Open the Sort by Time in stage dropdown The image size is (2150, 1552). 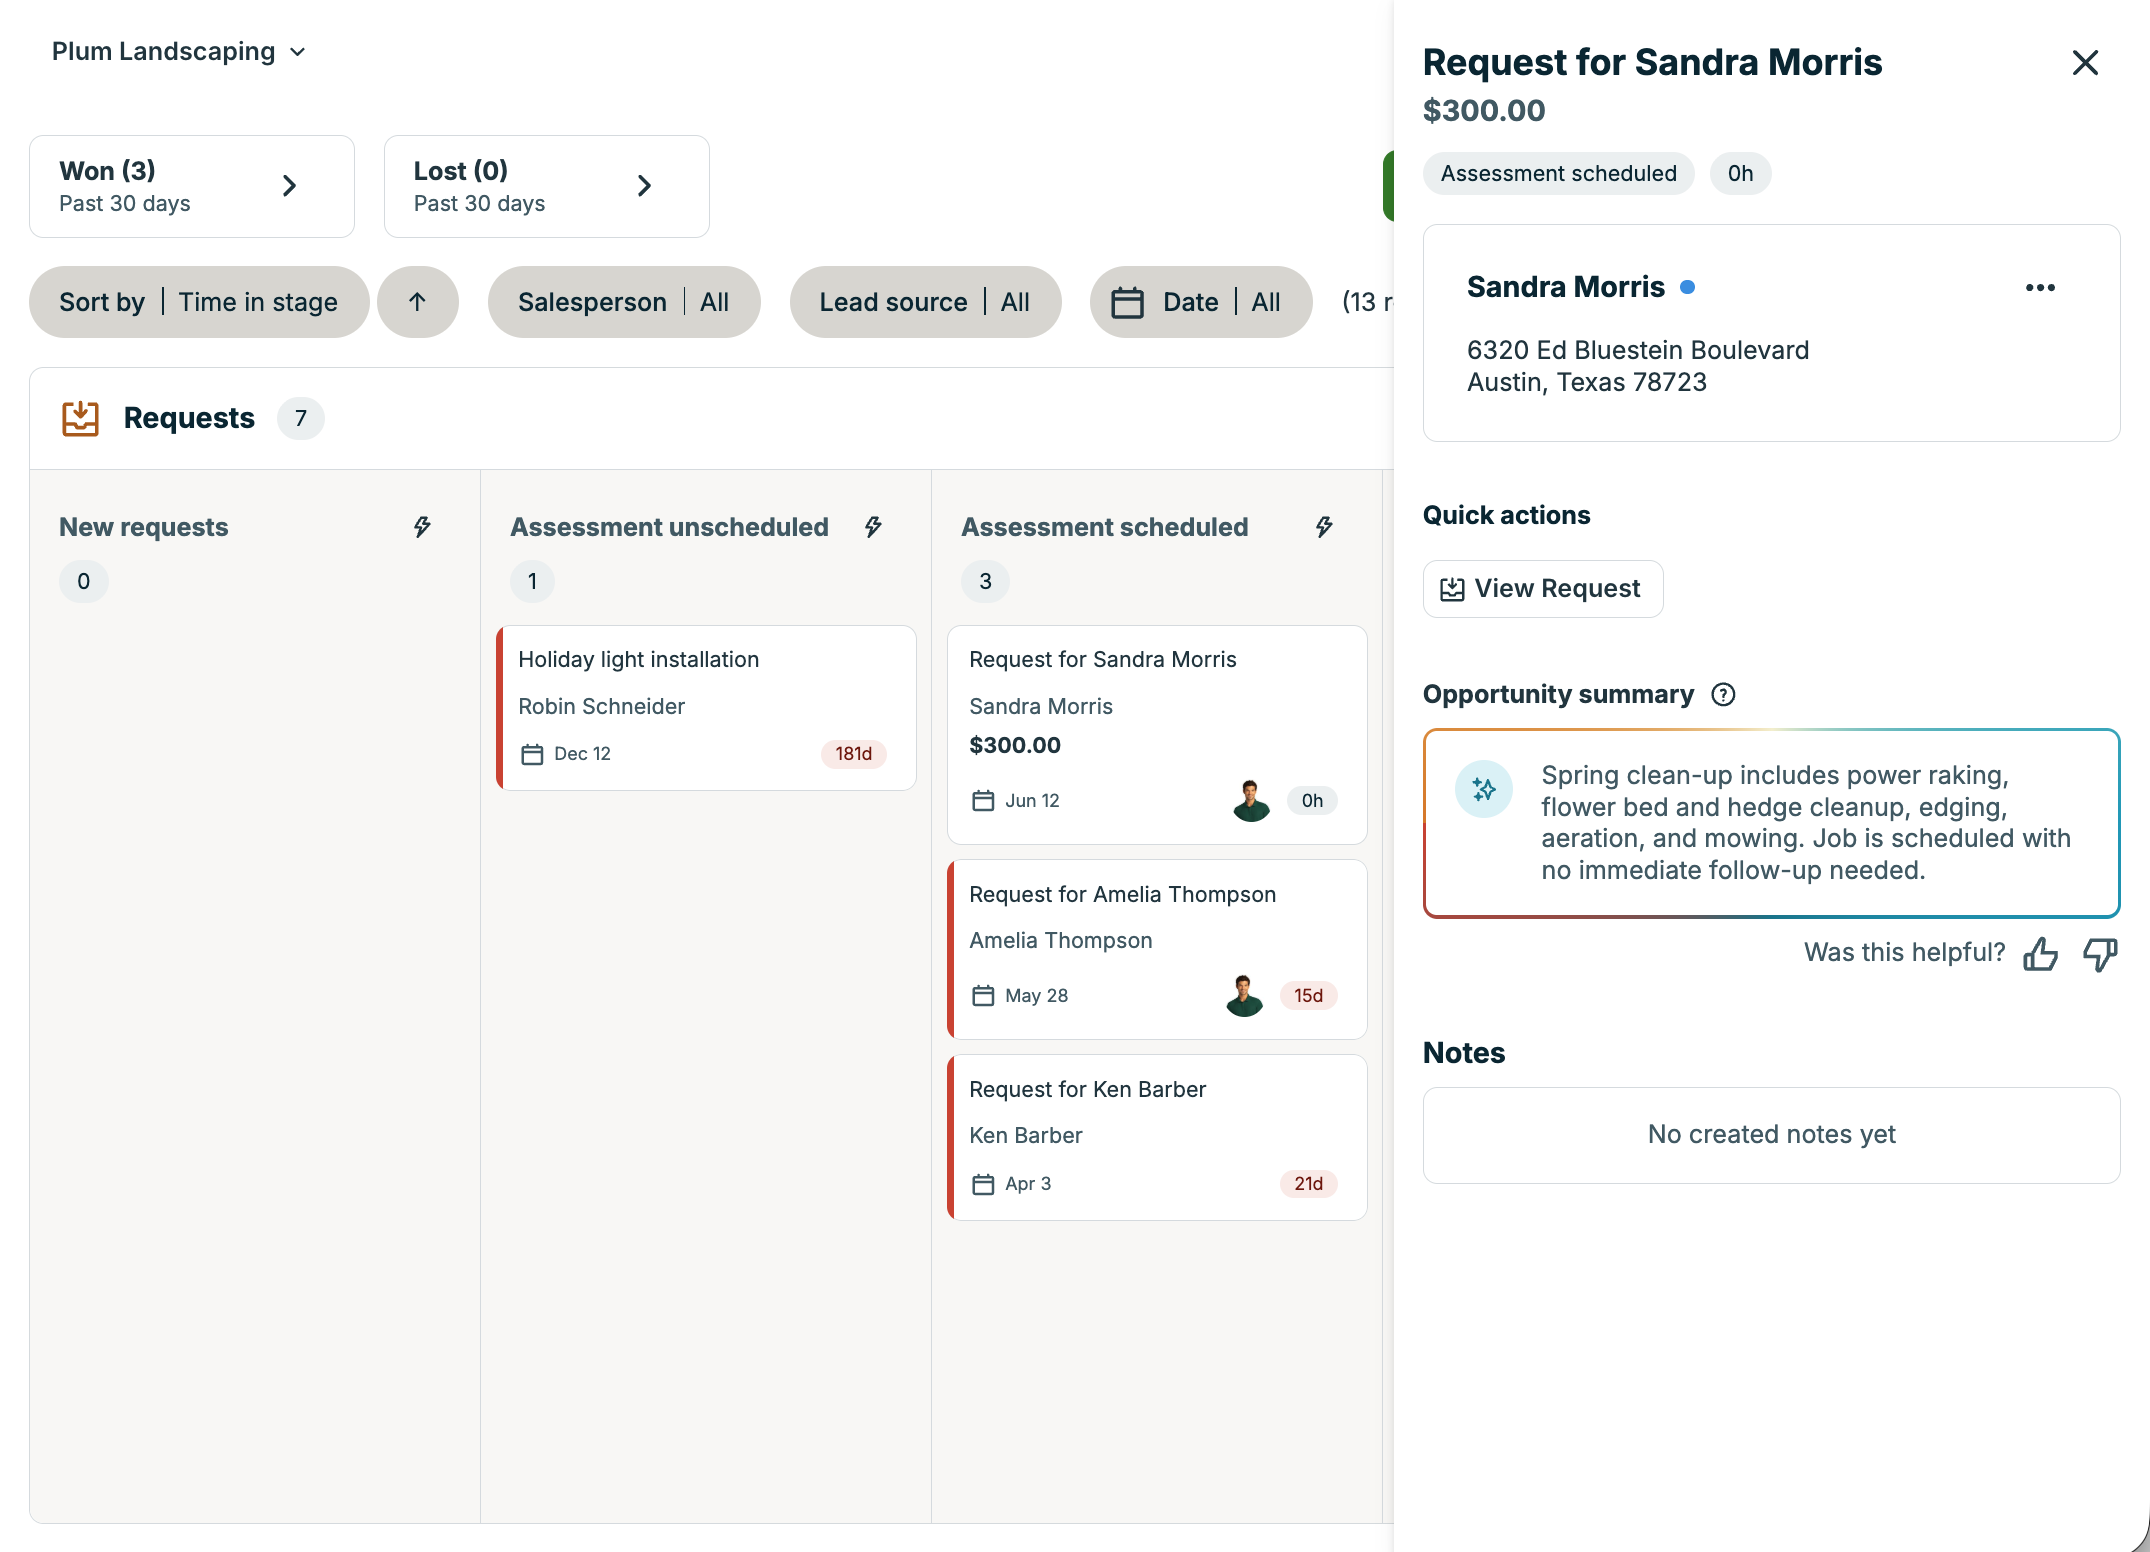click(x=199, y=302)
